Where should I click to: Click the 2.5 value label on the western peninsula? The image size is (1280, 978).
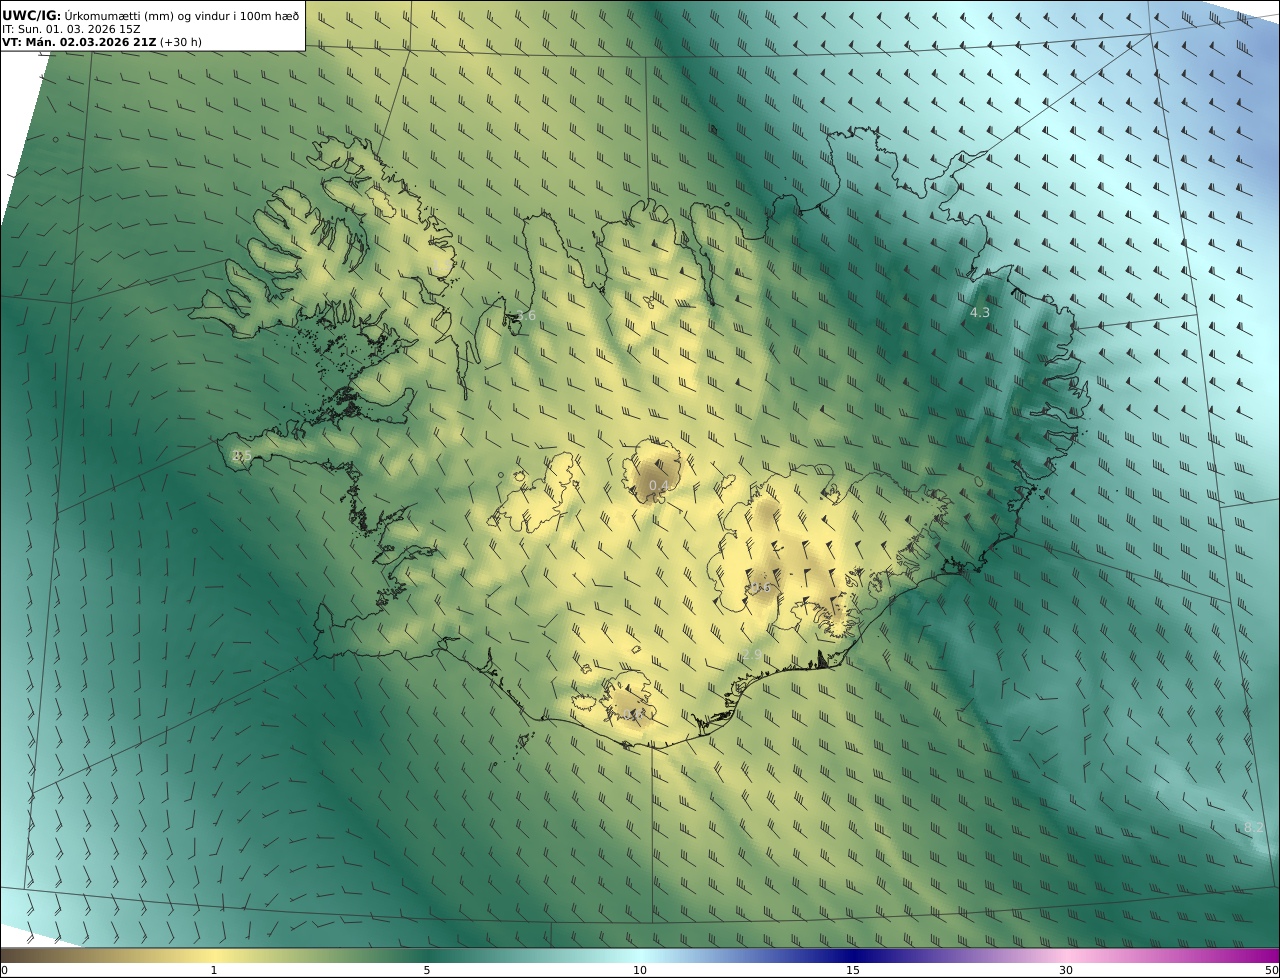(242, 456)
